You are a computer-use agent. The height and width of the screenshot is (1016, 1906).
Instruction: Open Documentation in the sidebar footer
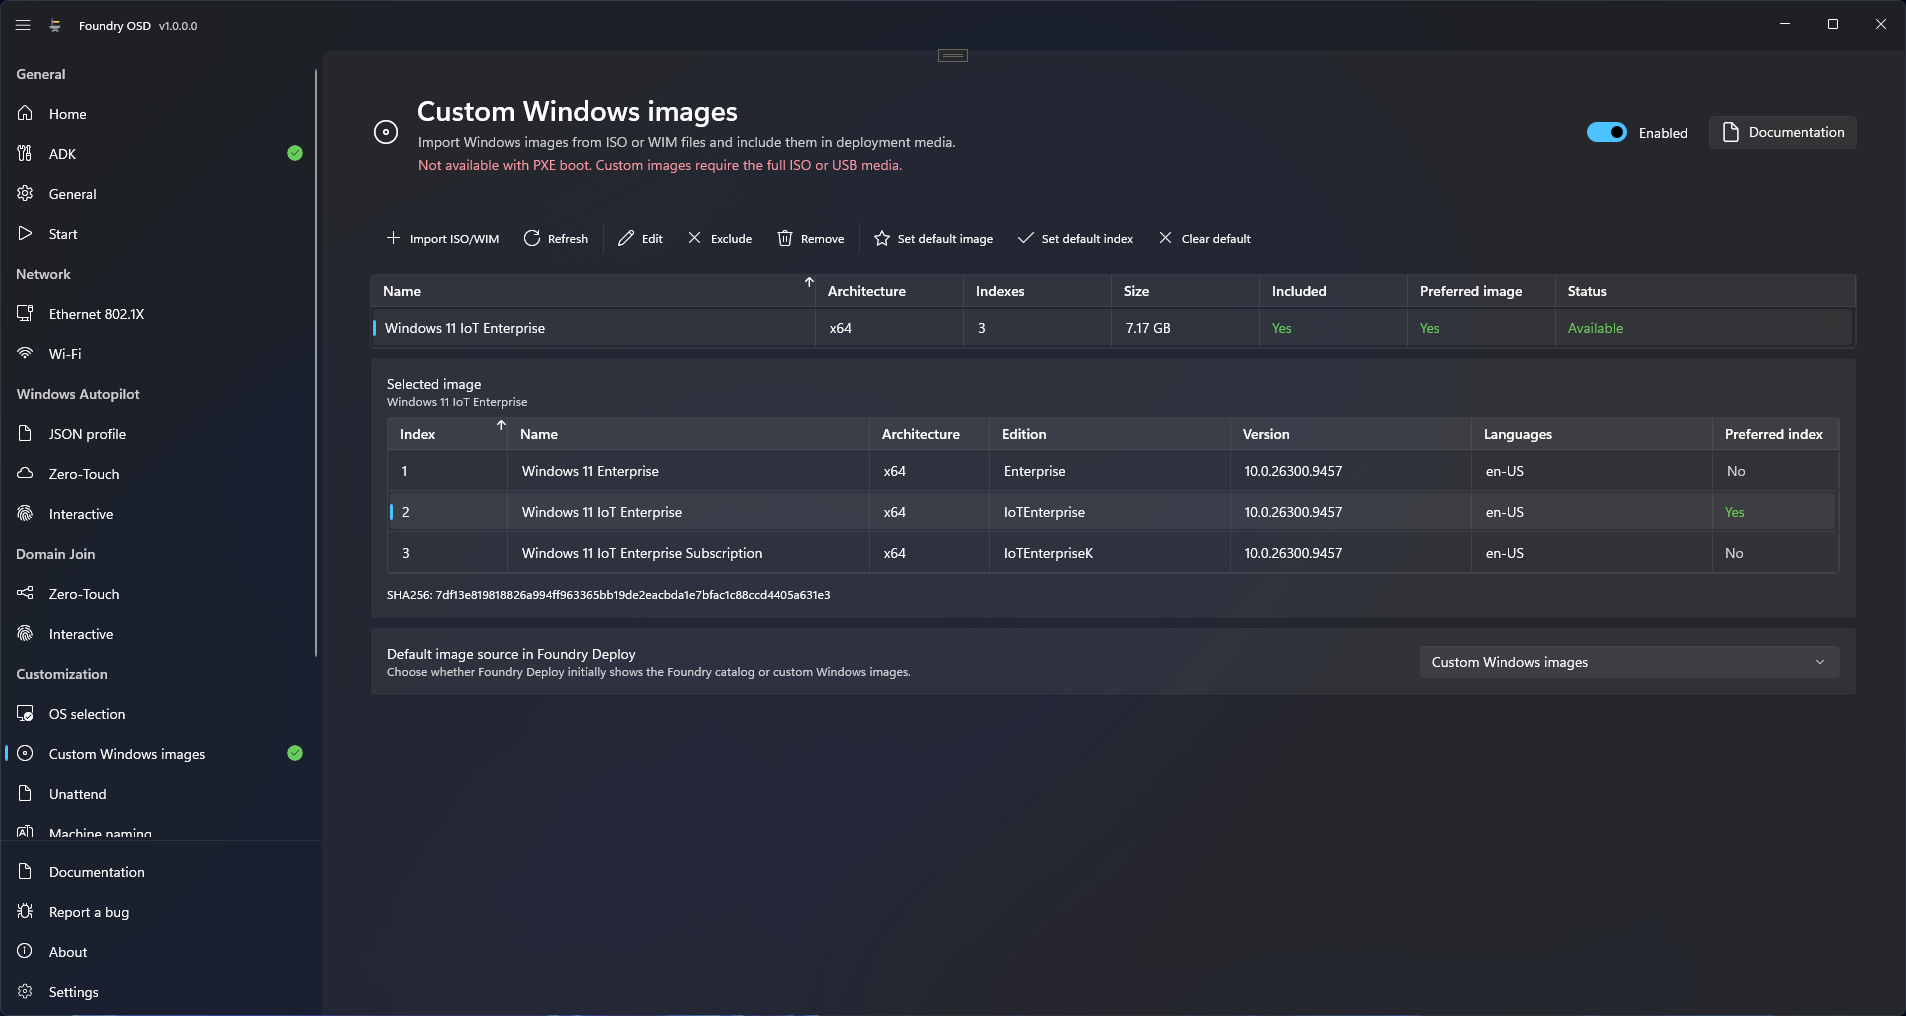160,872
